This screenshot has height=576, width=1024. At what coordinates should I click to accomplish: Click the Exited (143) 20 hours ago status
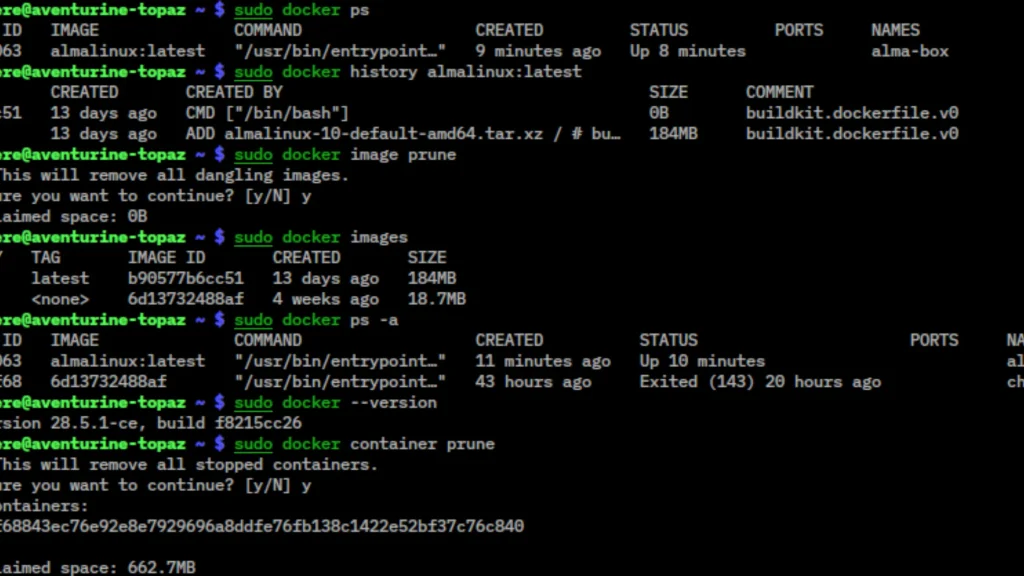(760, 381)
